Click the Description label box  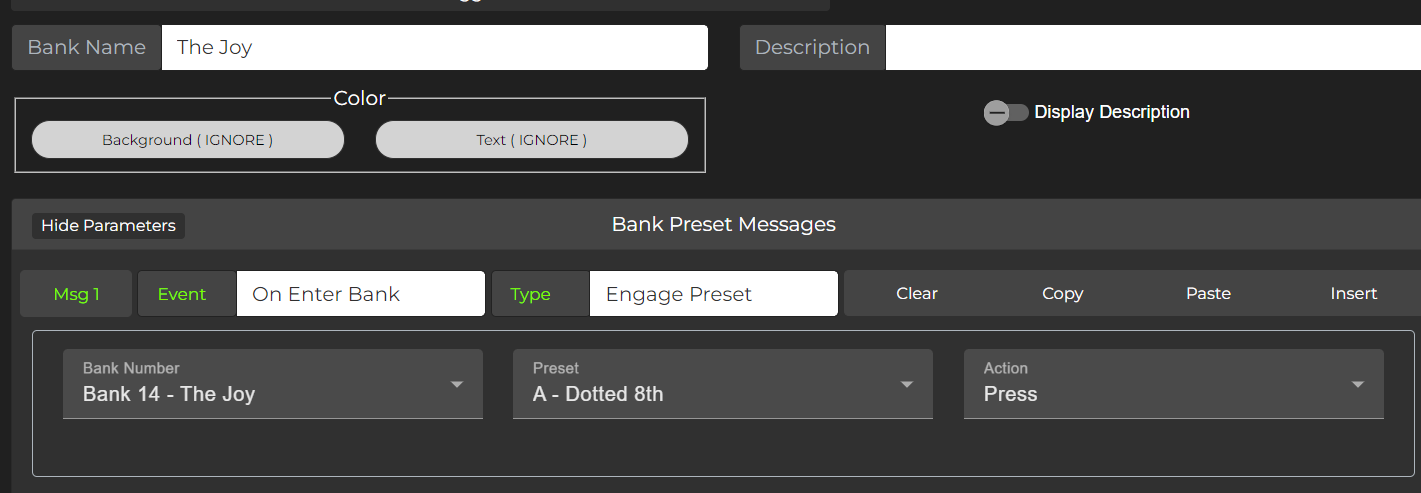coord(812,48)
